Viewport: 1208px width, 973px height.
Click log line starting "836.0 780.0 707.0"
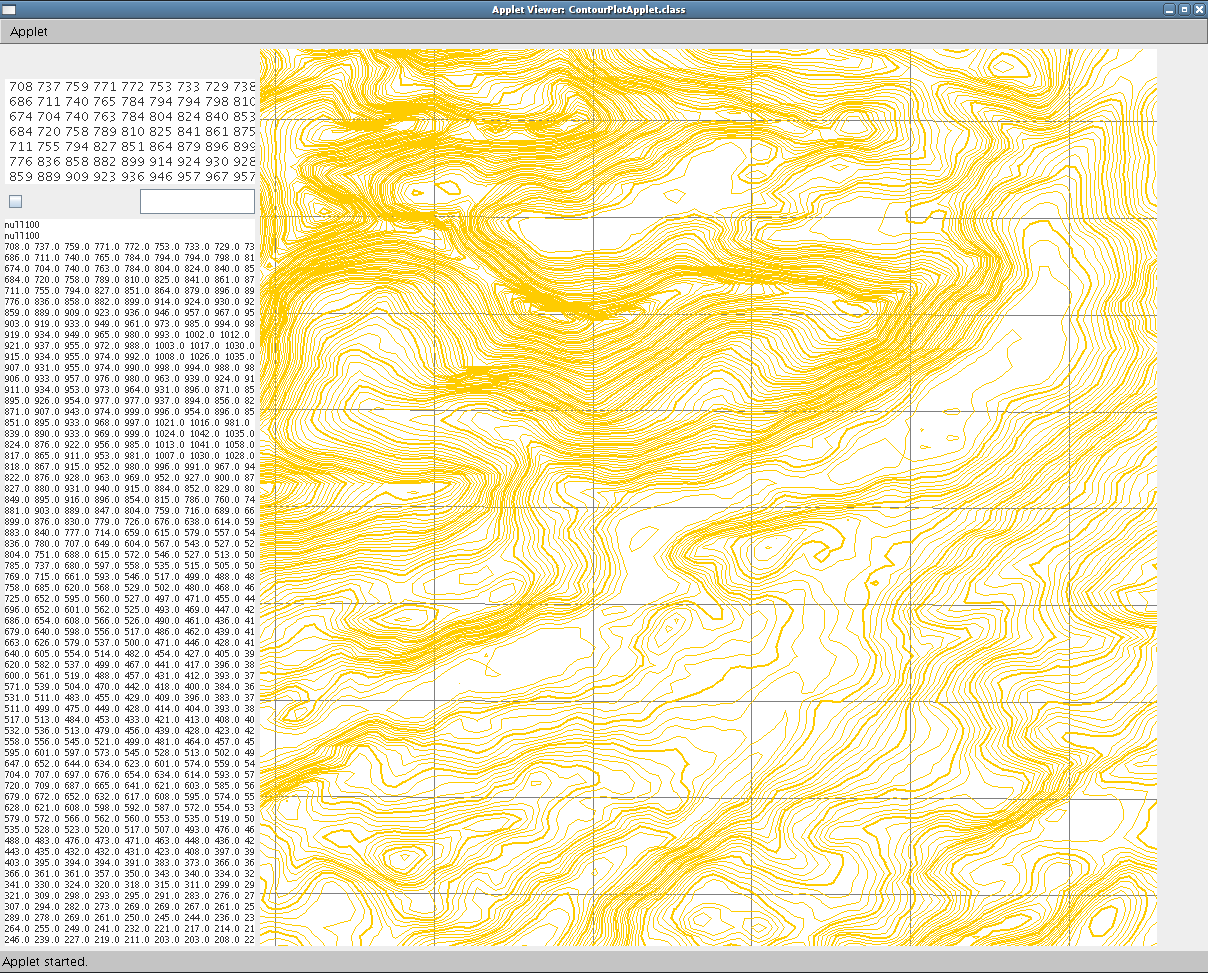tap(129, 543)
